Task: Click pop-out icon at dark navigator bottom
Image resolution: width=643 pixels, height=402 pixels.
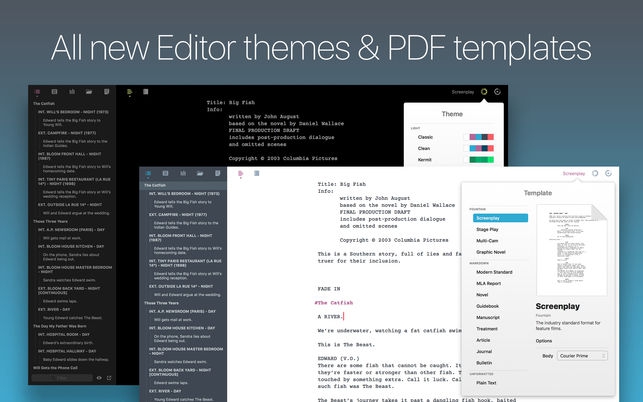Action: (x=109, y=378)
